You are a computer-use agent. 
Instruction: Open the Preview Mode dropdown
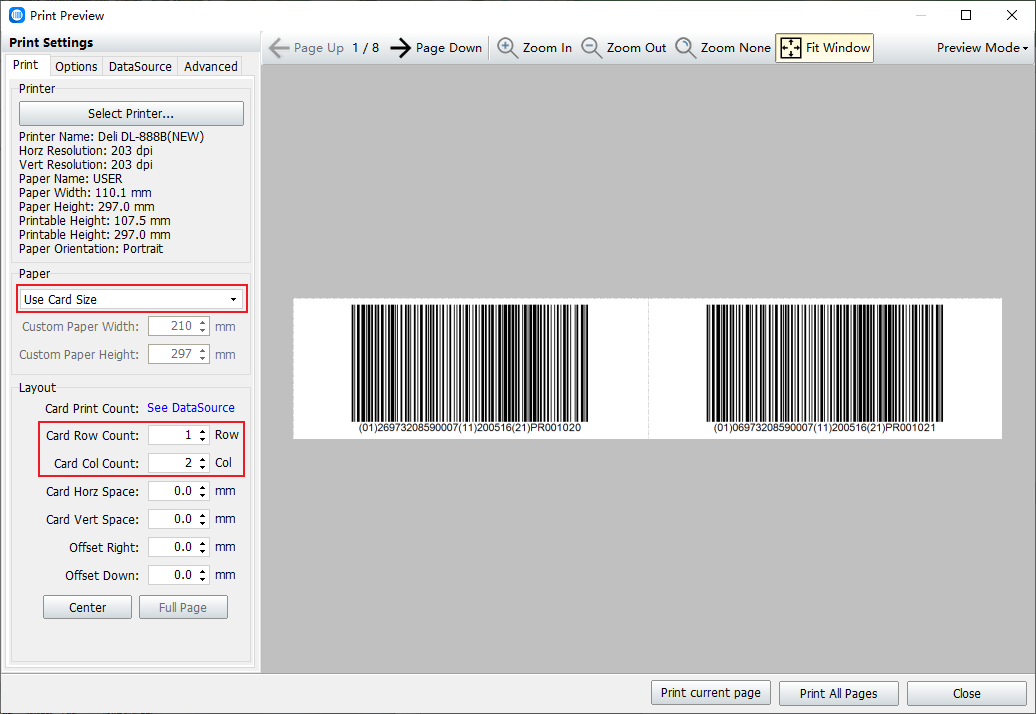982,48
